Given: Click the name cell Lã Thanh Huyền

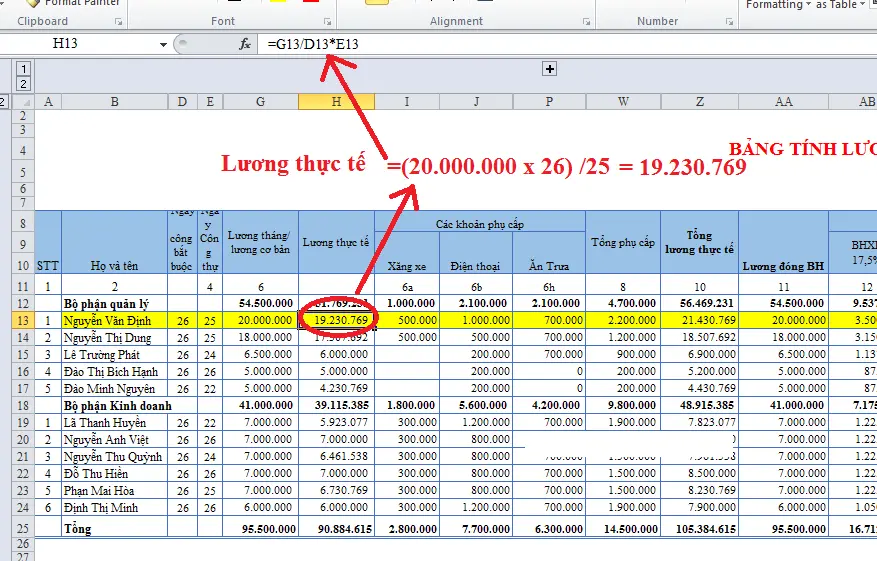Looking at the screenshot, I should (x=115, y=423).
